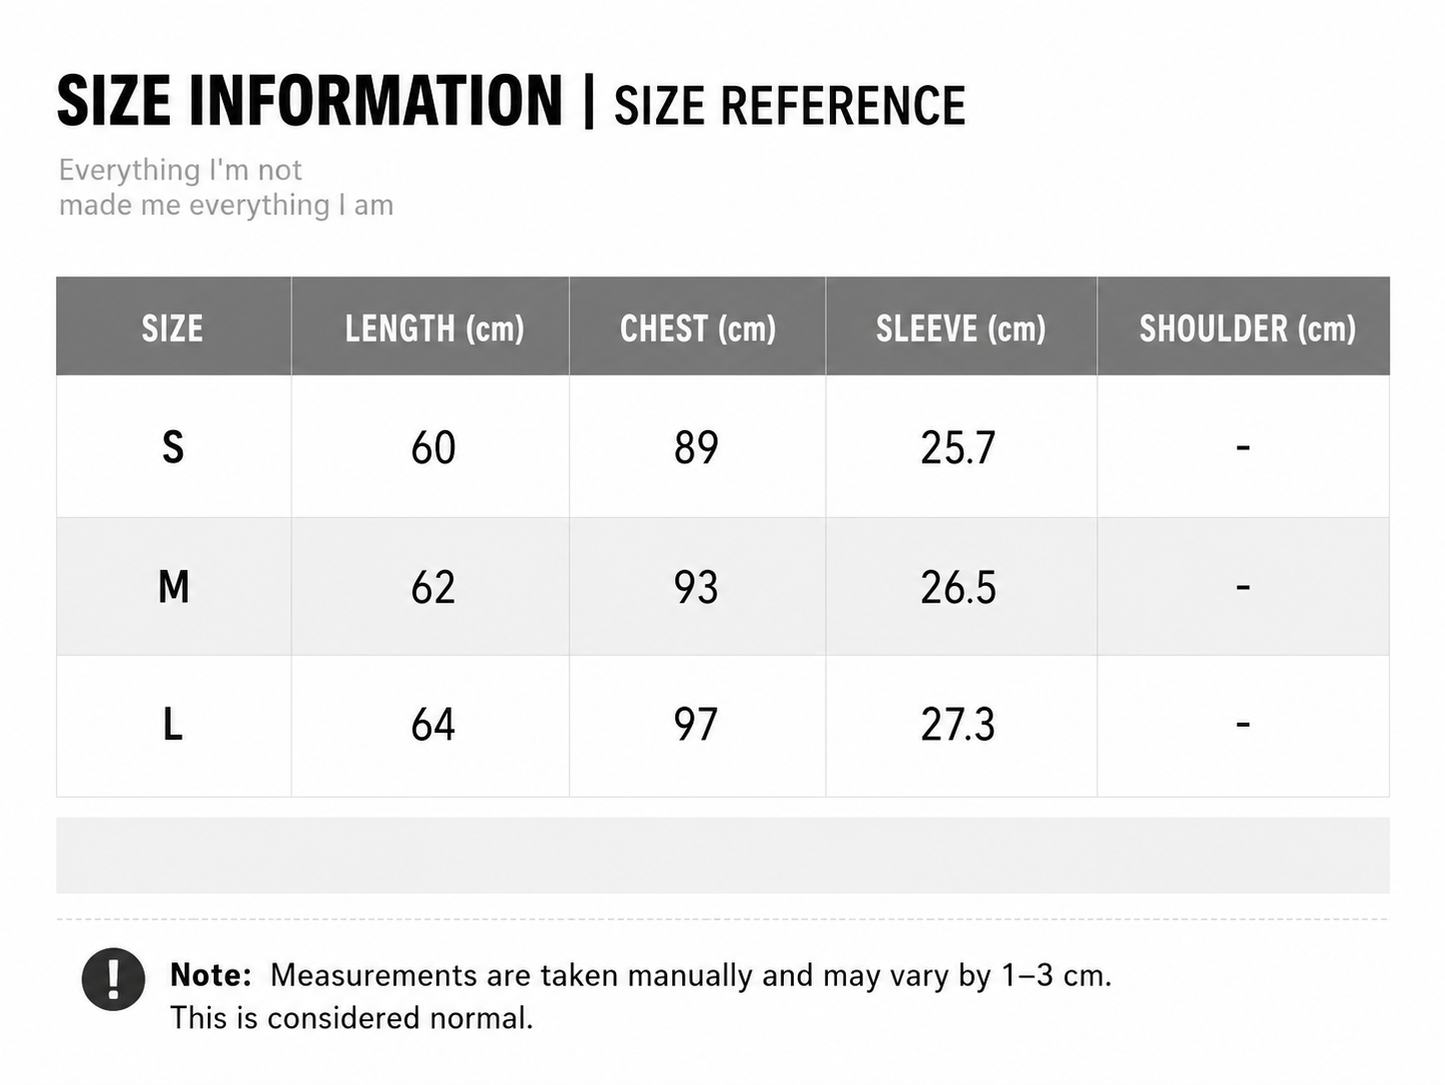Image resolution: width=1445 pixels, height=1085 pixels.
Task: Click the sleeve value 25.7
Action: click(958, 447)
